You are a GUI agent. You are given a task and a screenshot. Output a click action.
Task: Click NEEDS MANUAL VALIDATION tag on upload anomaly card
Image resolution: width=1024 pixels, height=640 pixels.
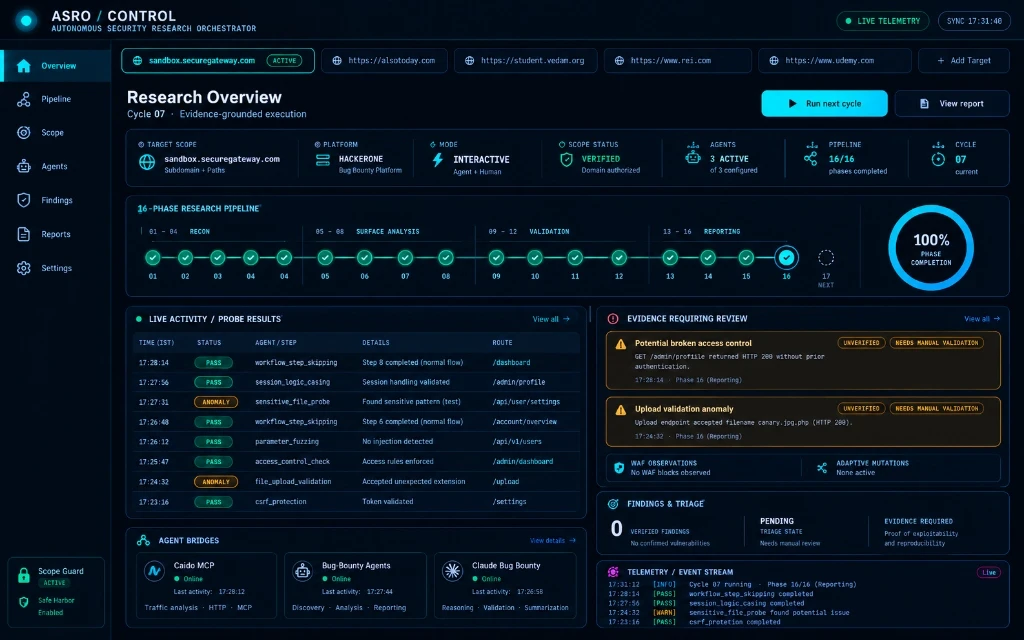[x=936, y=409]
